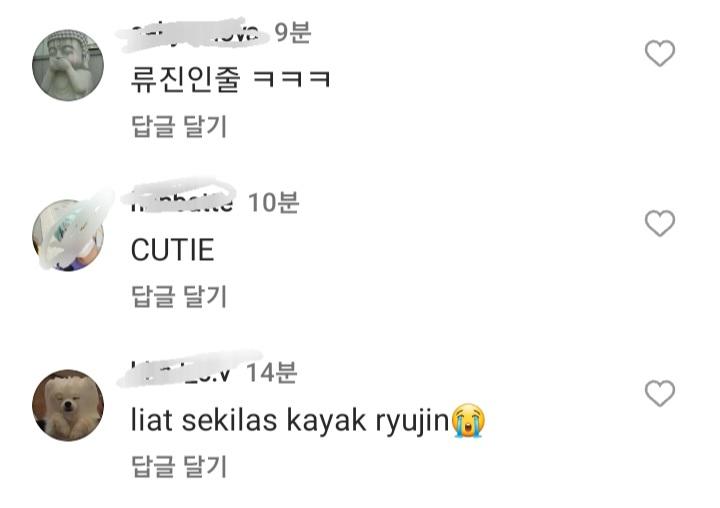Screen dimensions: 720x508
Task: Click the 9분 timestamp
Action: pos(293,33)
